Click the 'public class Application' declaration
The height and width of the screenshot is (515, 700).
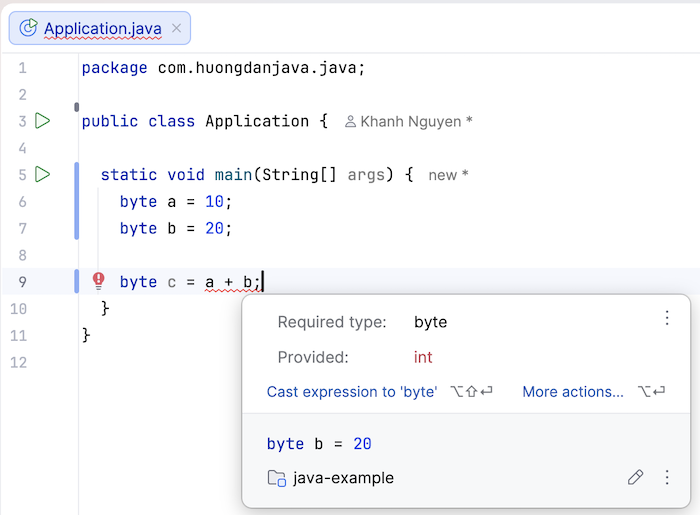coord(195,121)
